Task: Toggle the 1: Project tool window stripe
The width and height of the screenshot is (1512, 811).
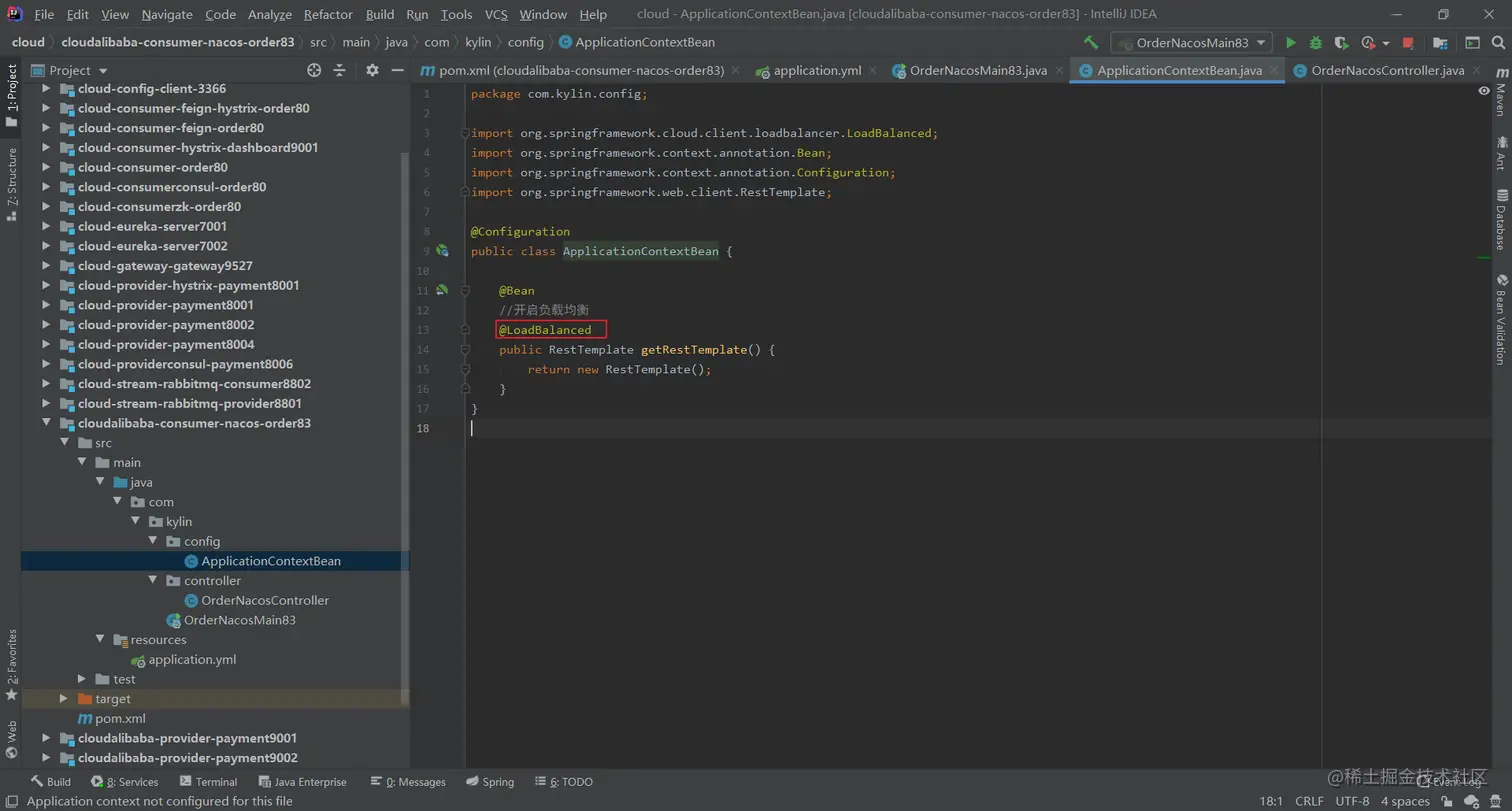Action: (x=11, y=94)
